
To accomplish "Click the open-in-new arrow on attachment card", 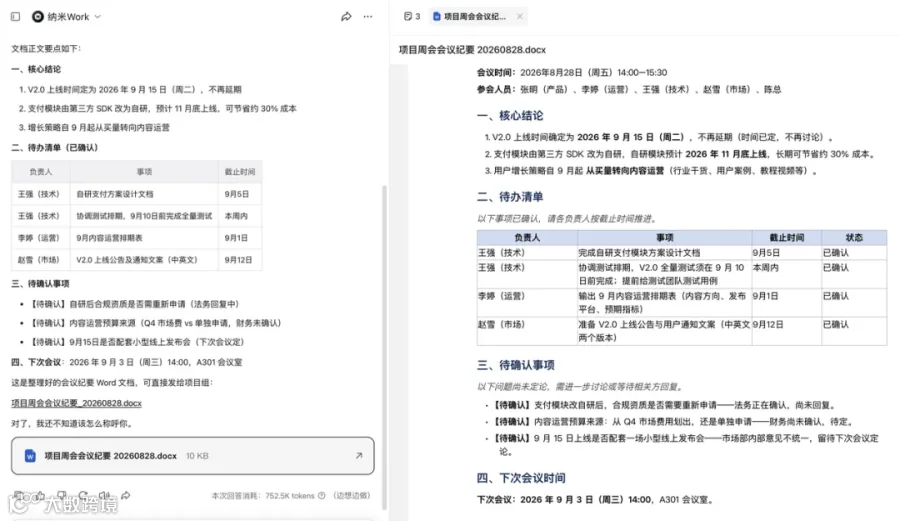I will 359,456.
